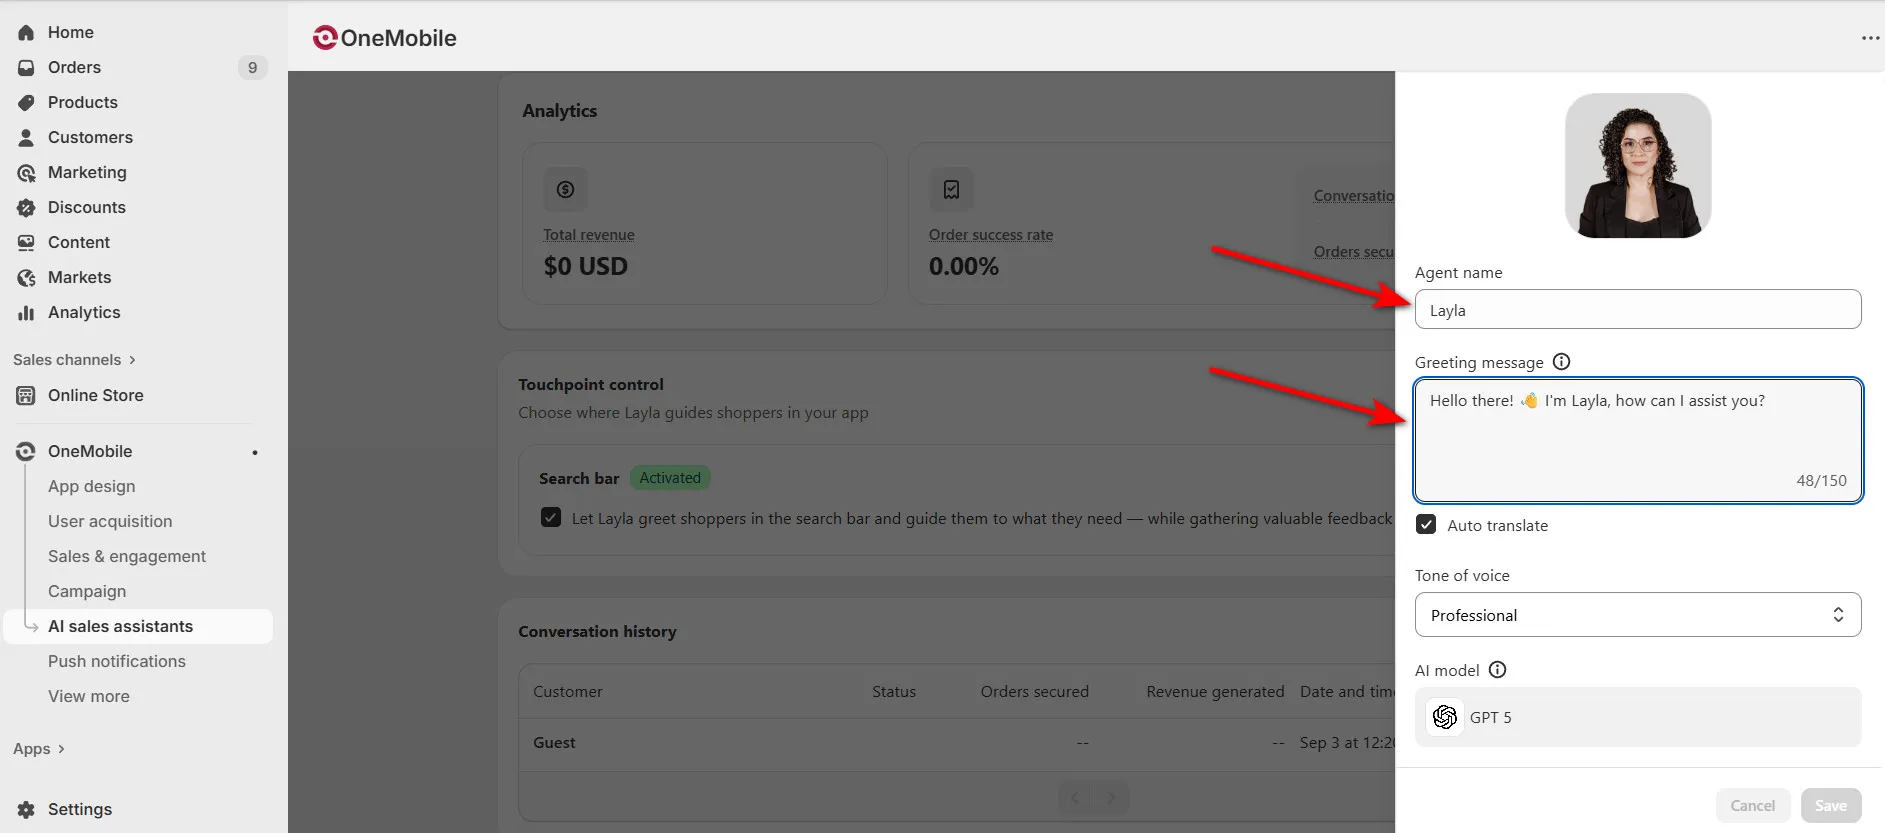Go to the App design page
This screenshot has width=1885, height=833.
[91, 486]
